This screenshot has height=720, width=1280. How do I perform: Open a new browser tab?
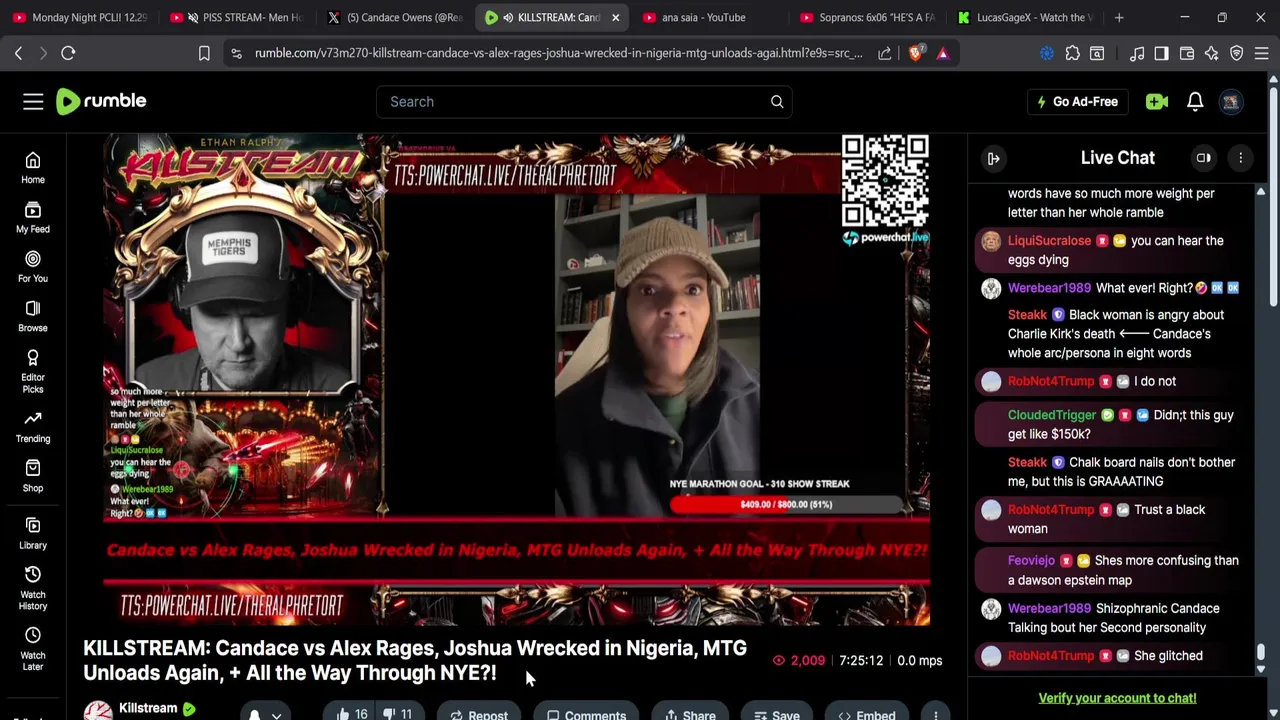pos(1119,17)
